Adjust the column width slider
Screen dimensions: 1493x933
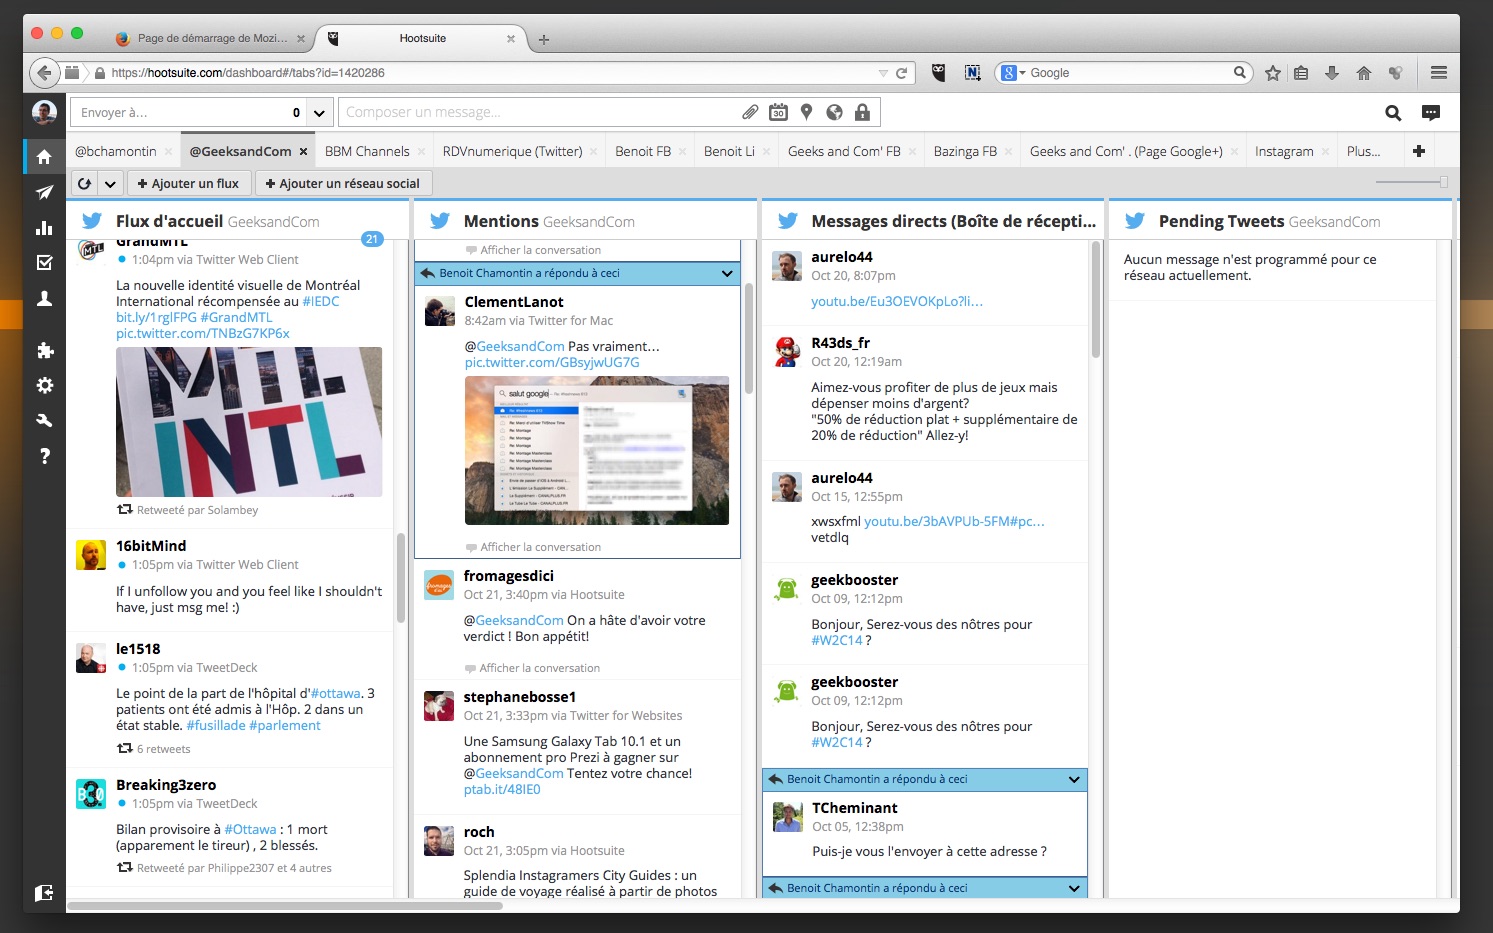click(1443, 182)
